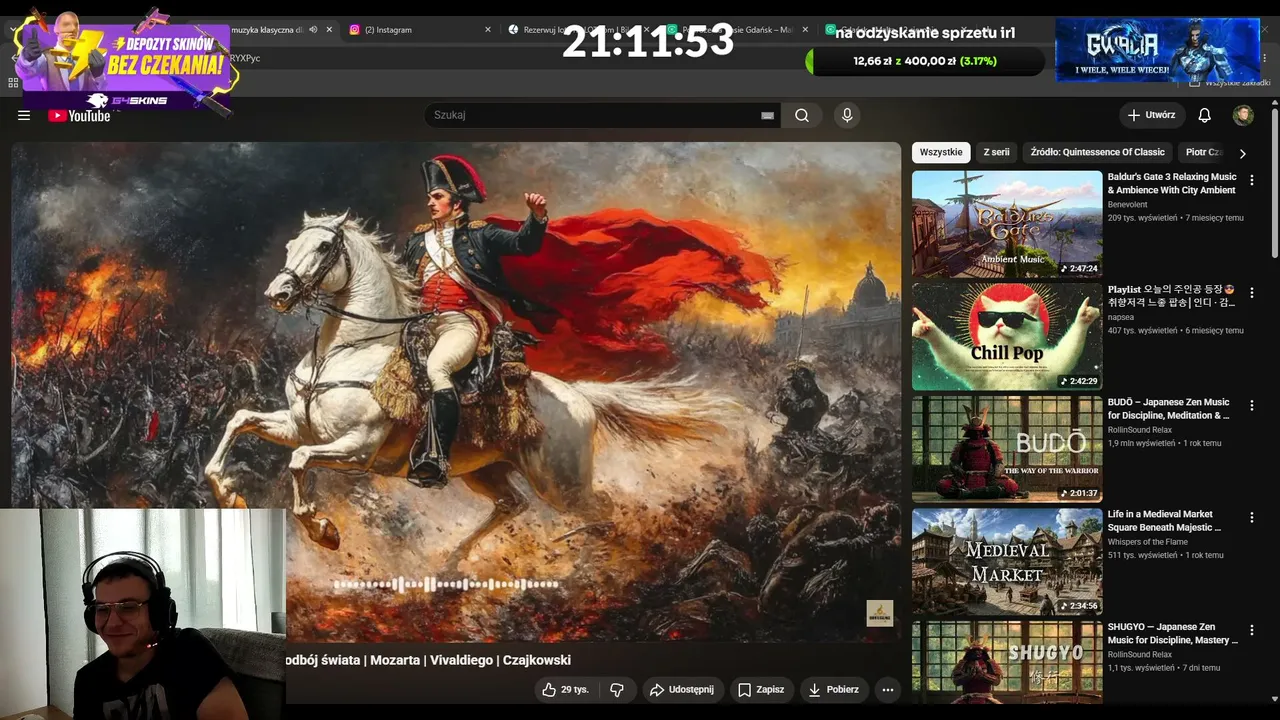Open the more actions ellipsis under the video

(887, 689)
